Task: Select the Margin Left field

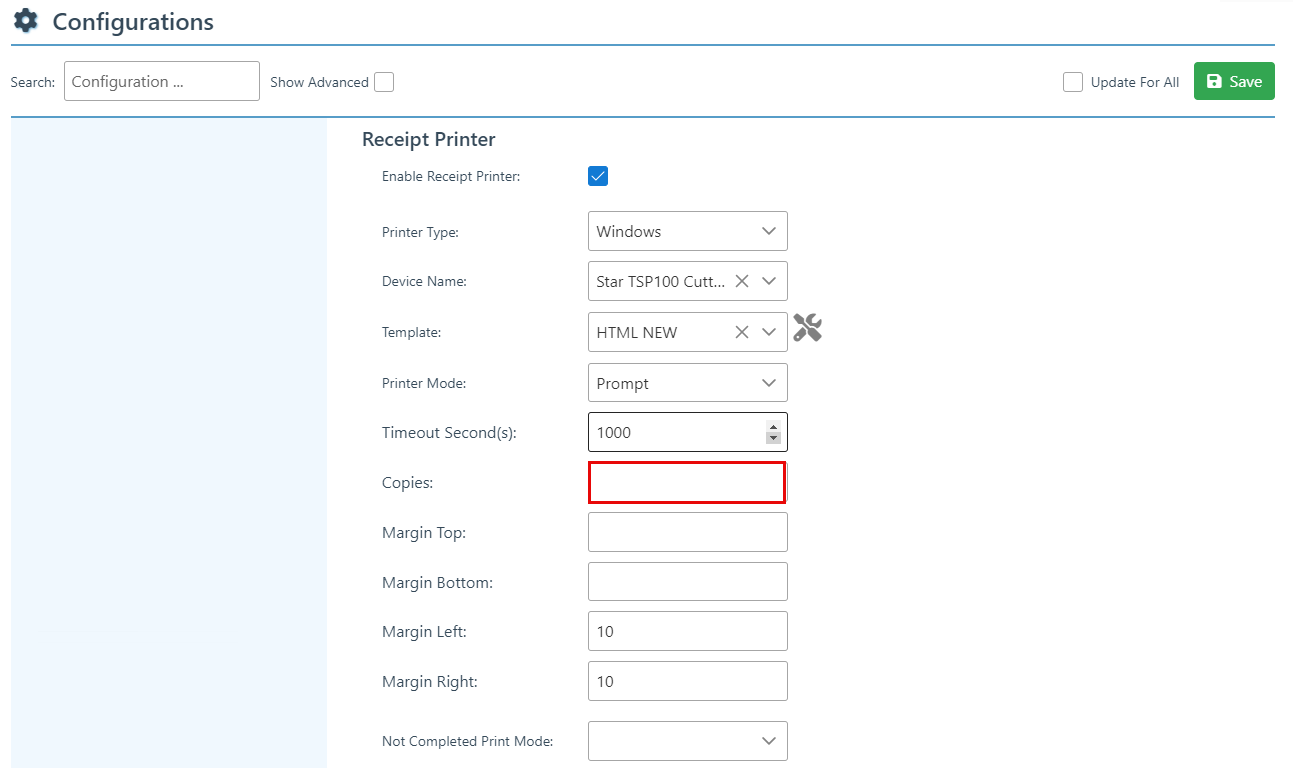Action: 687,632
